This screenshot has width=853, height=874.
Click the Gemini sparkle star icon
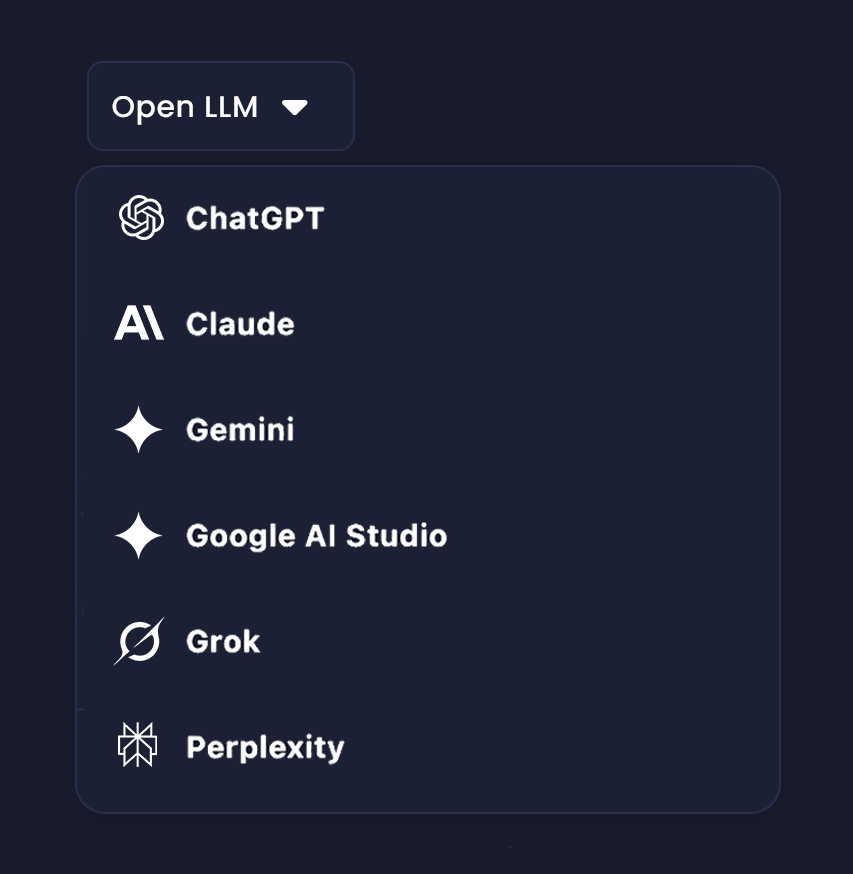(x=139, y=430)
